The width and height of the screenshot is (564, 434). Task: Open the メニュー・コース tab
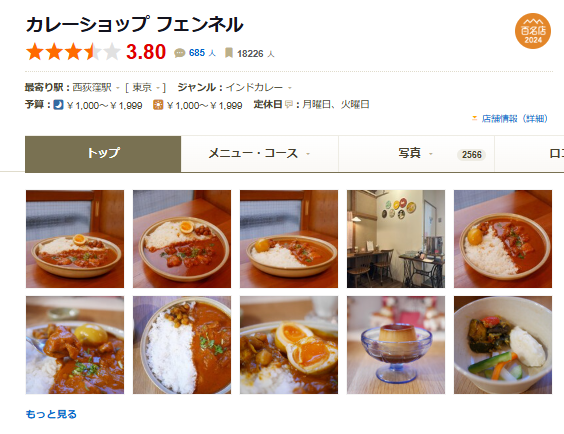click(x=259, y=154)
